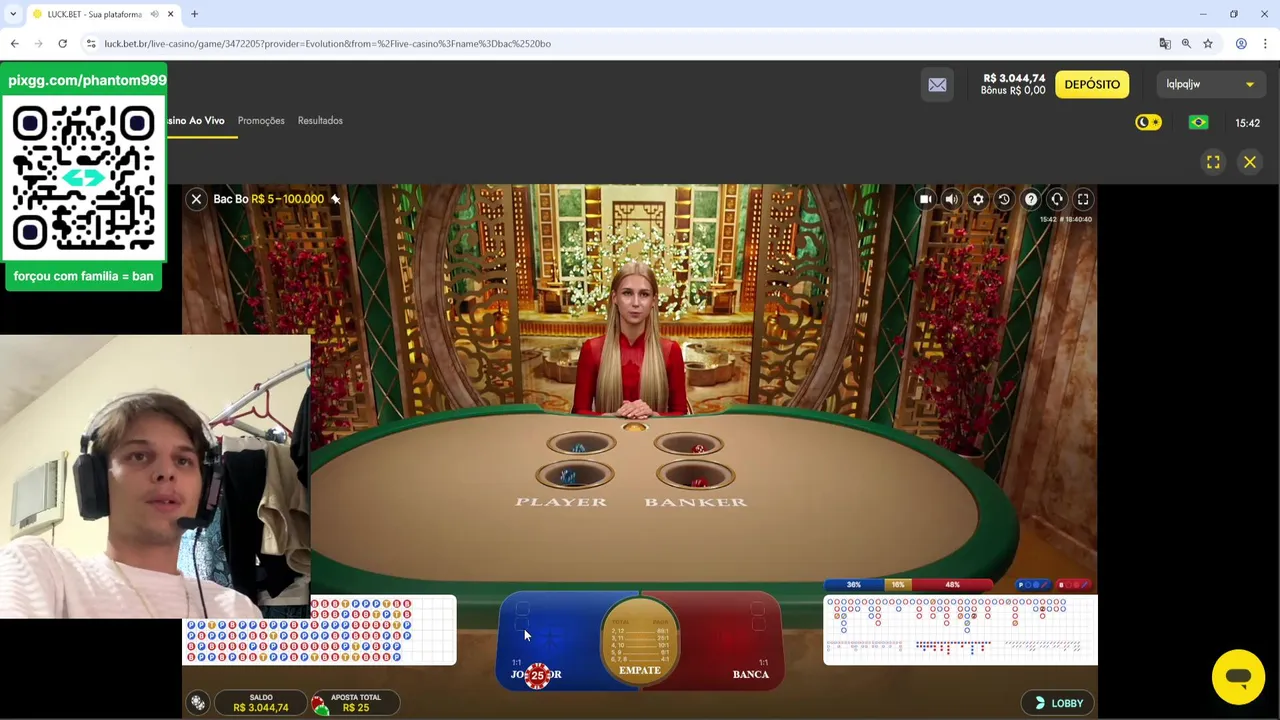Open the browser three-dot menu
Screen dimensions: 1280x720
[1265, 43]
